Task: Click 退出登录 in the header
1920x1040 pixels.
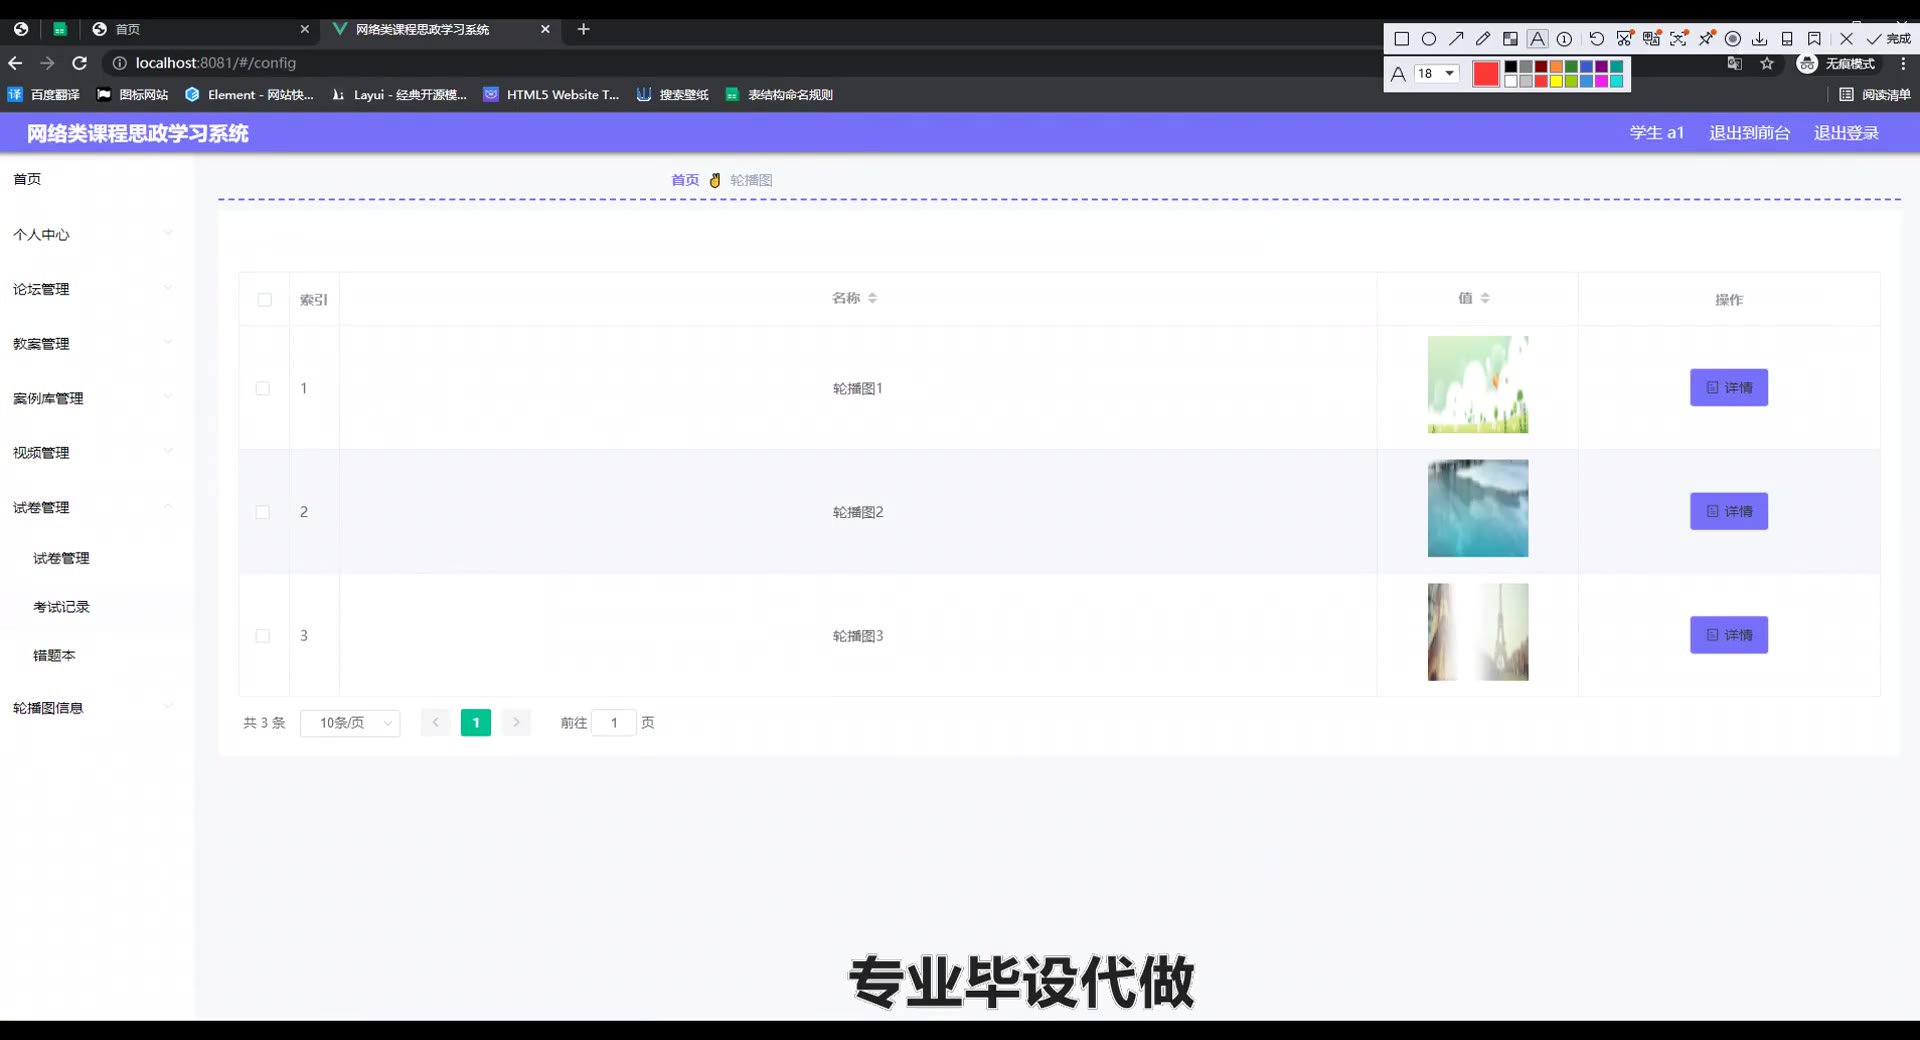Action: [x=1846, y=133]
